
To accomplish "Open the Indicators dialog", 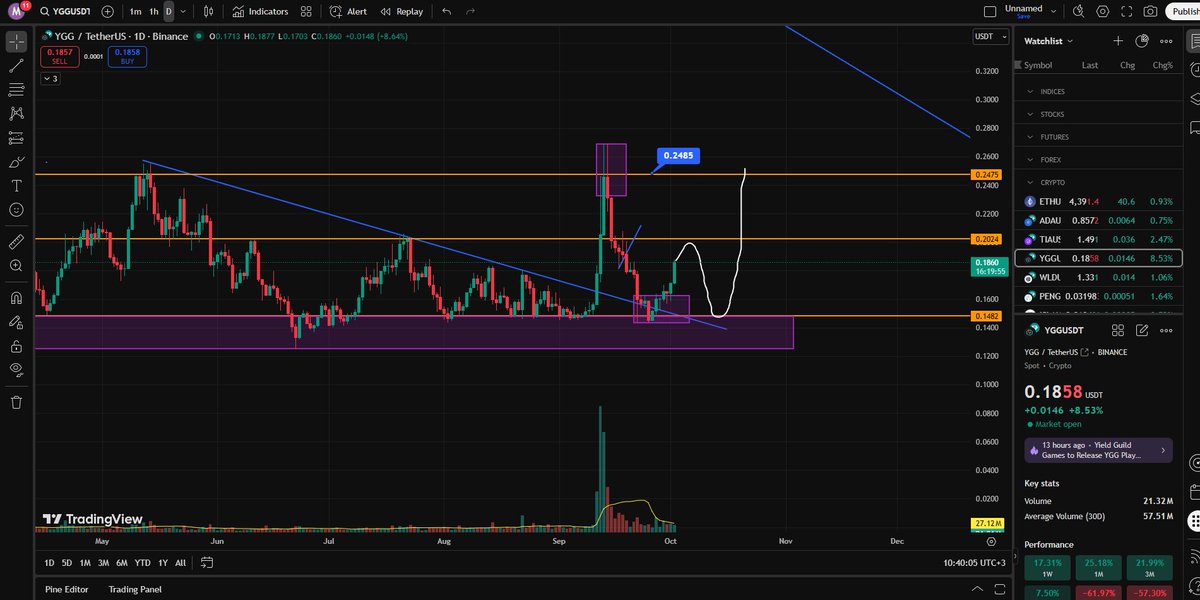I will pos(260,12).
